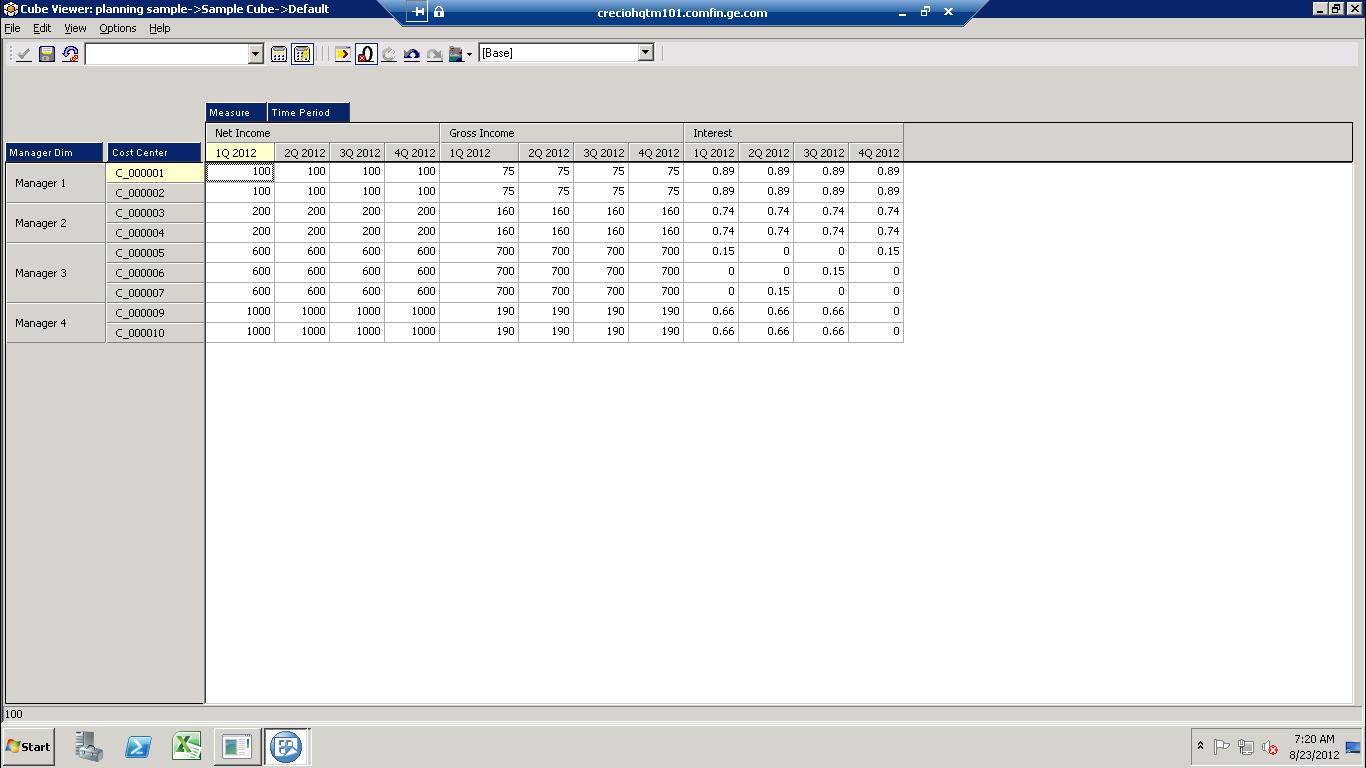This screenshot has height=768, width=1366.
Task: Click the Save view toolbar icon
Action: point(46,54)
